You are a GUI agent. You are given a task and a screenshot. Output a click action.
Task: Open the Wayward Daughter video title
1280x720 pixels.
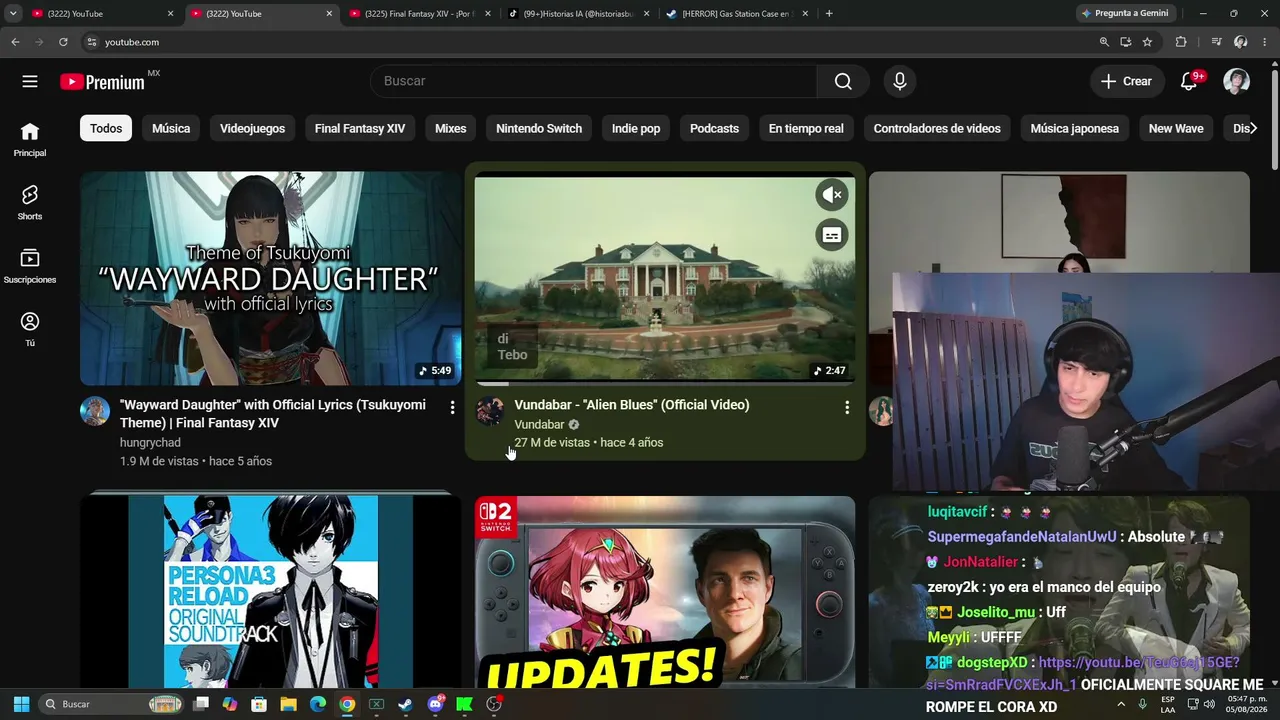pyautogui.click(x=273, y=414)
